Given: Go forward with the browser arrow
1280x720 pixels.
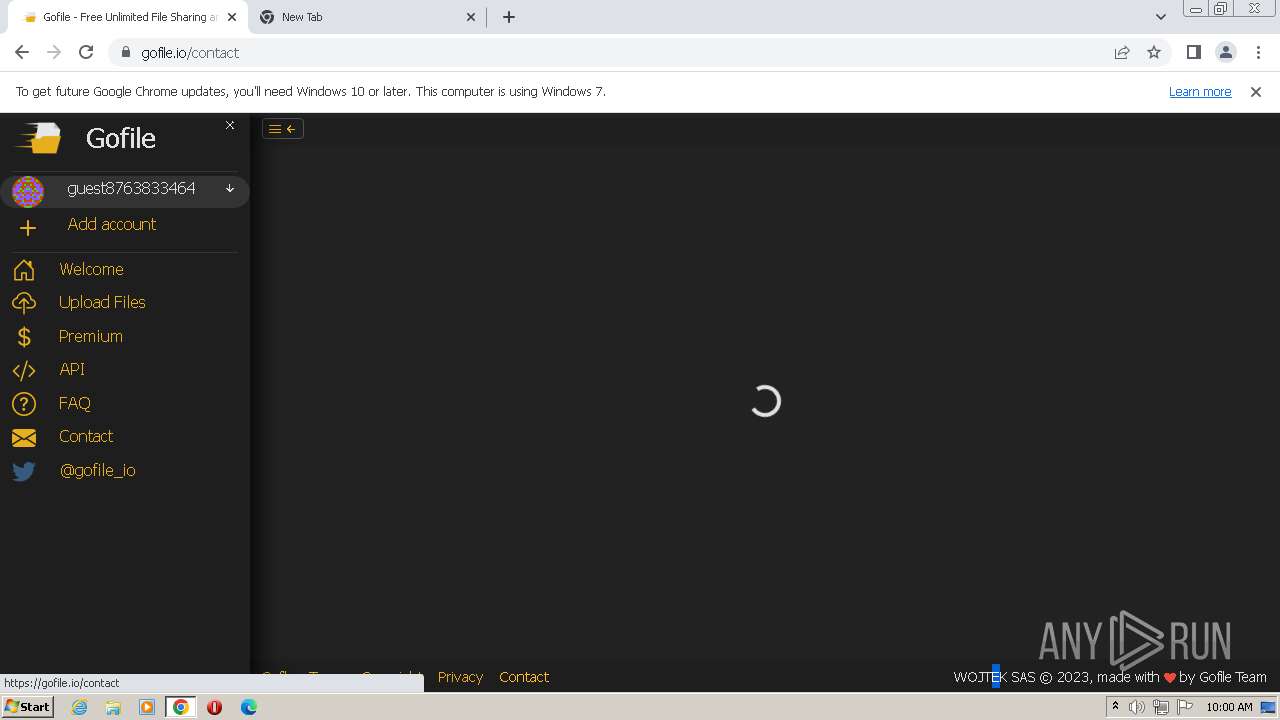Looking at the screenshot, I should 54,52.
